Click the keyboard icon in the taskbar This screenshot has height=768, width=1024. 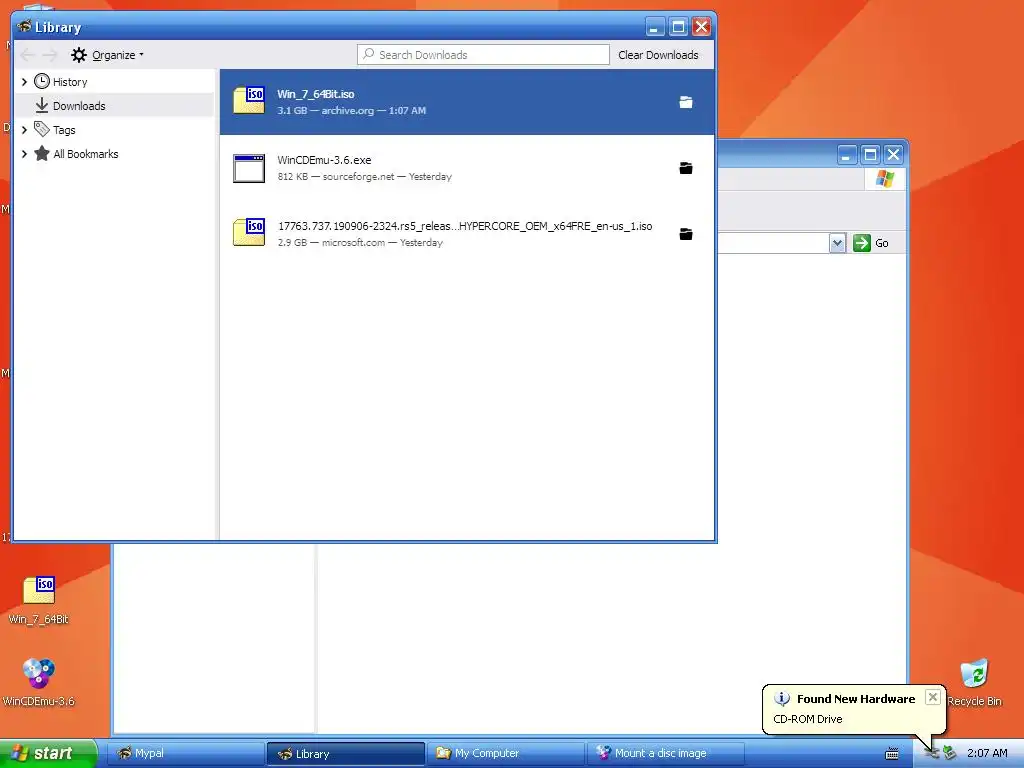pyautogui.click(x=891, y=754)
